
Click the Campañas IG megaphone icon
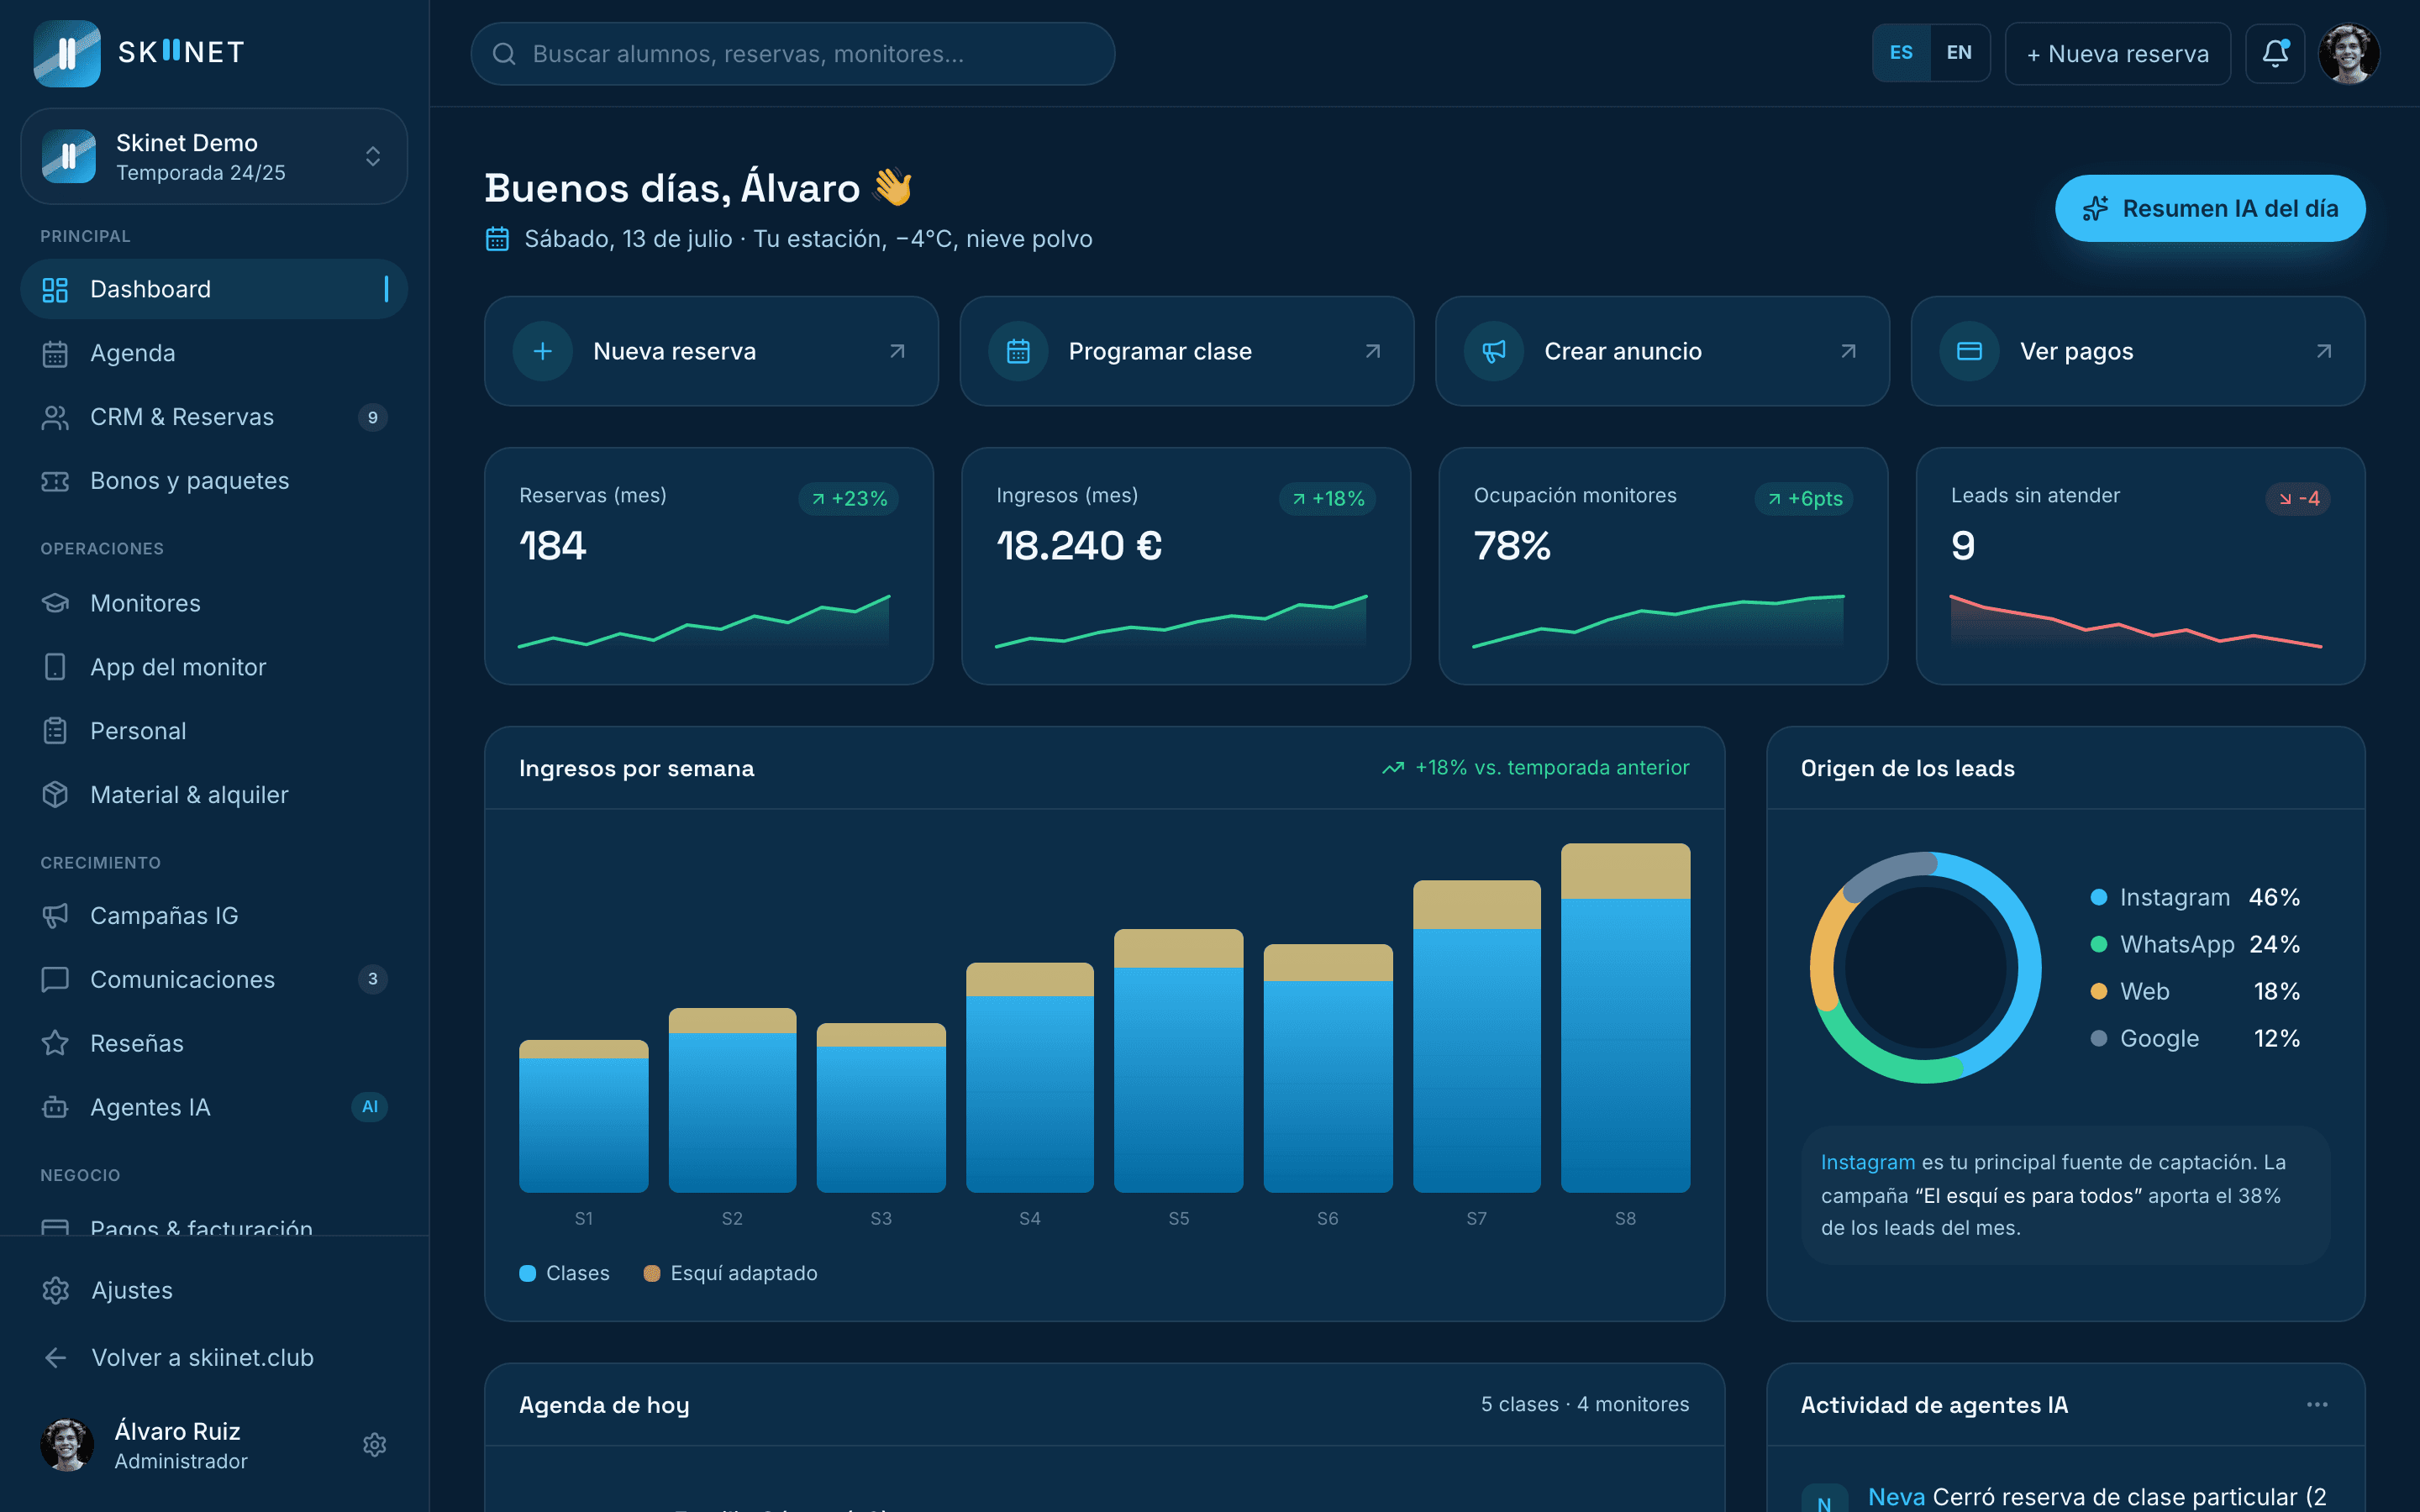pyautogui.click(x=55, y=916)
